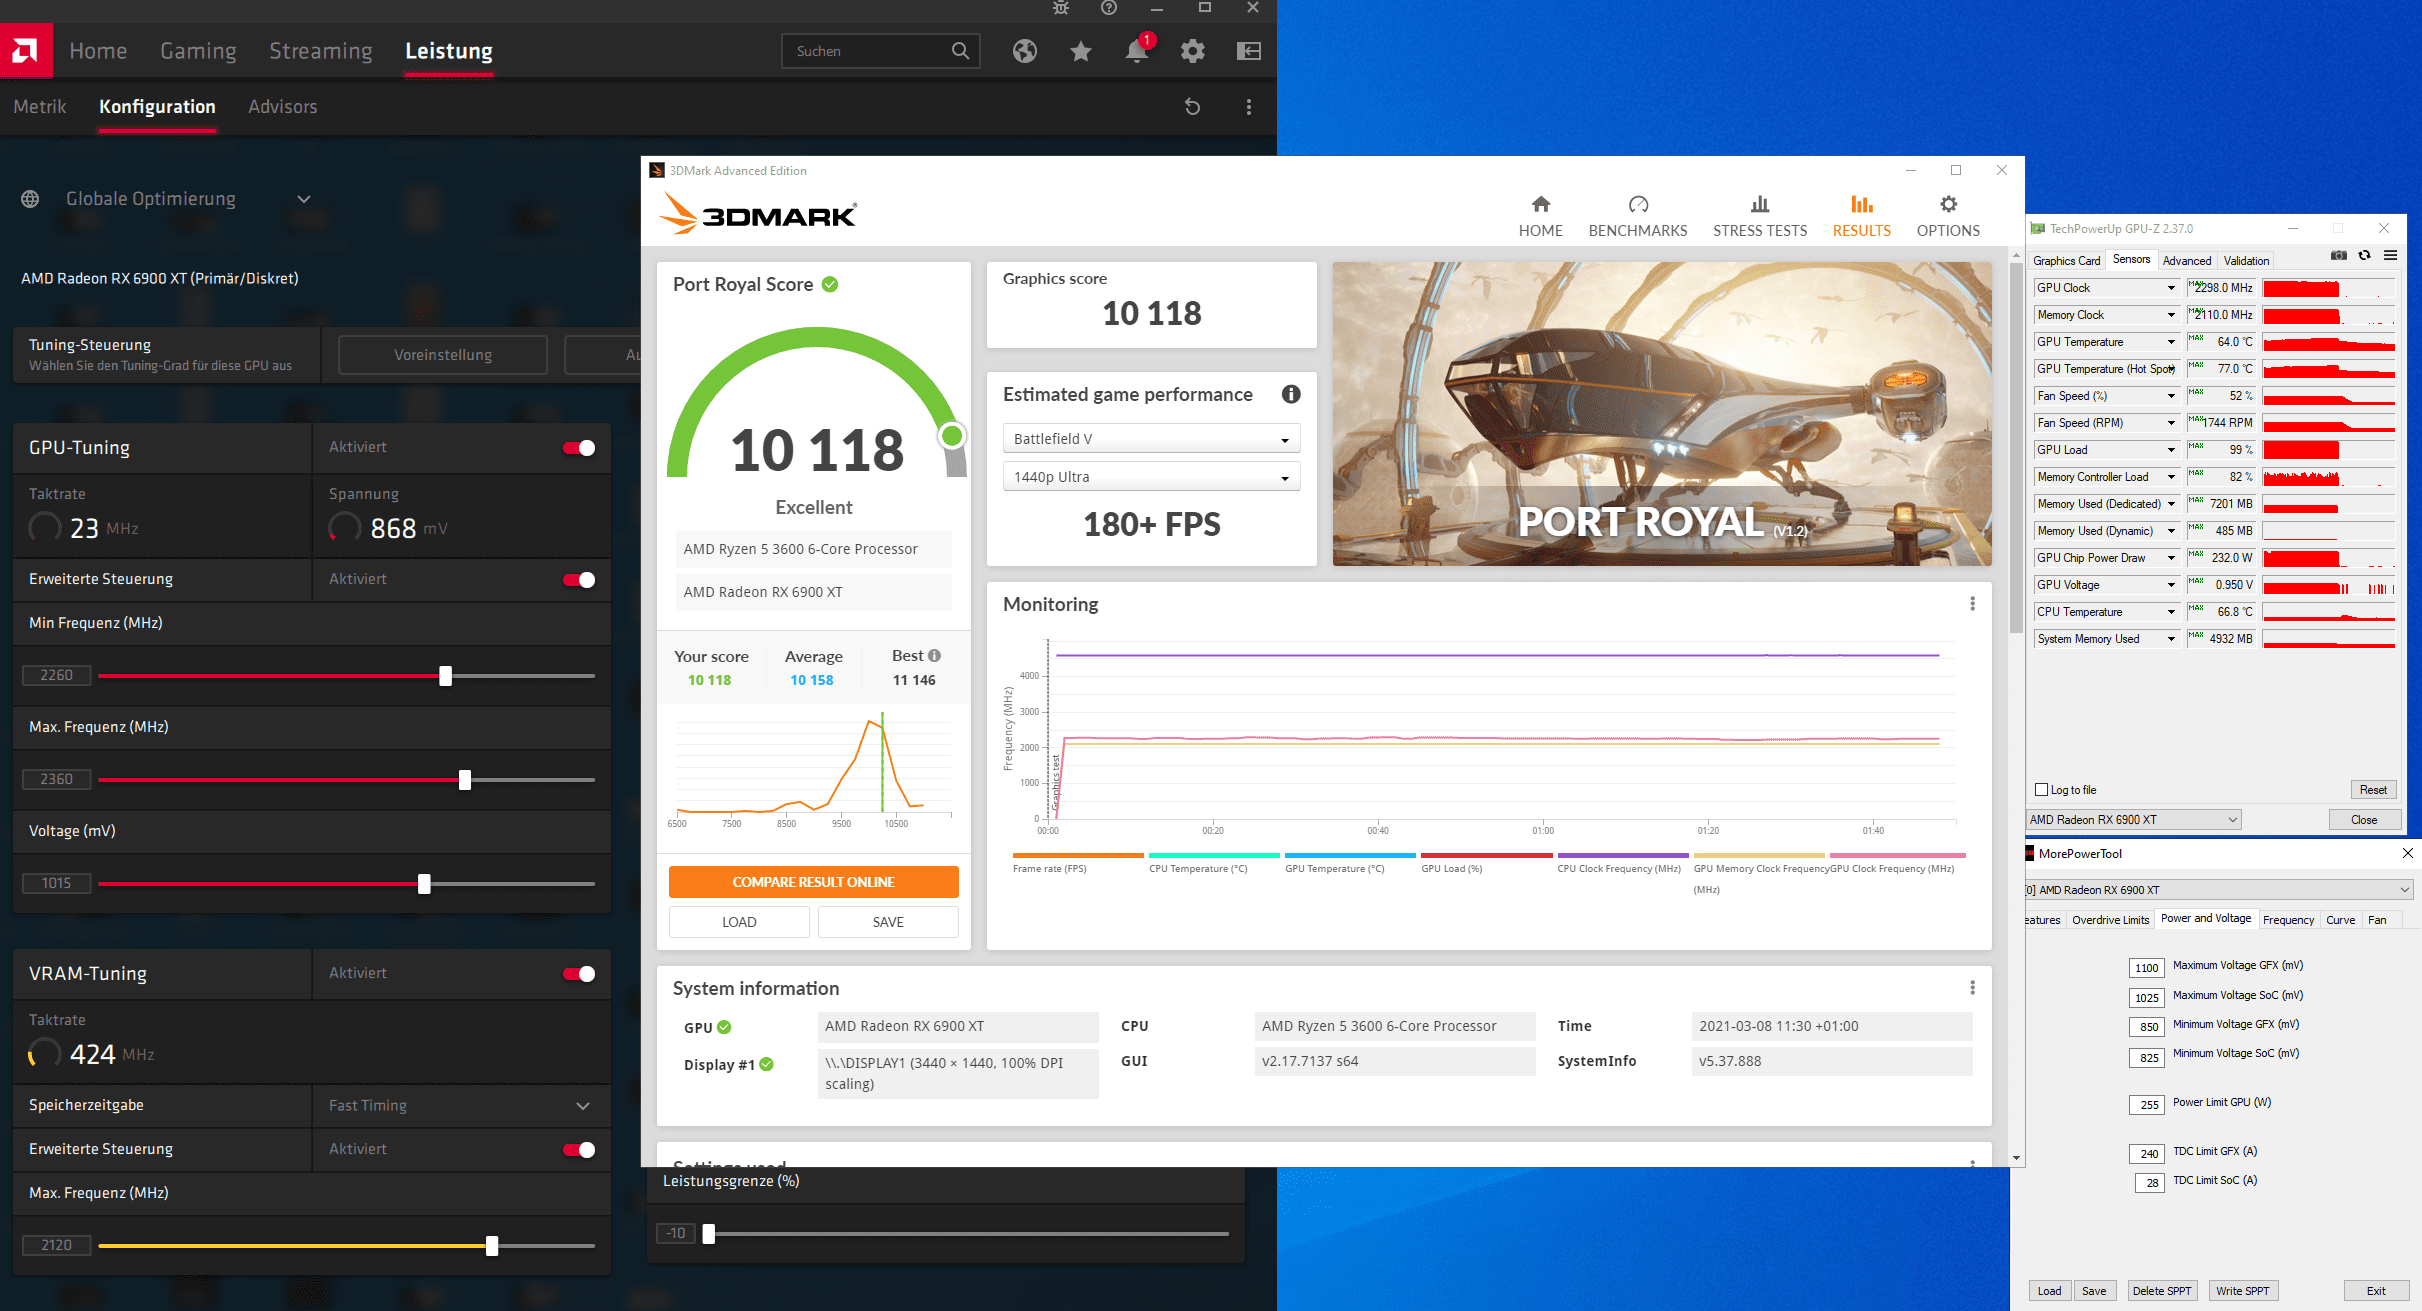Open 3DMark Benchmarks section
The width and height of the screenshot is (2422, 1311).
coord(1638,216)
